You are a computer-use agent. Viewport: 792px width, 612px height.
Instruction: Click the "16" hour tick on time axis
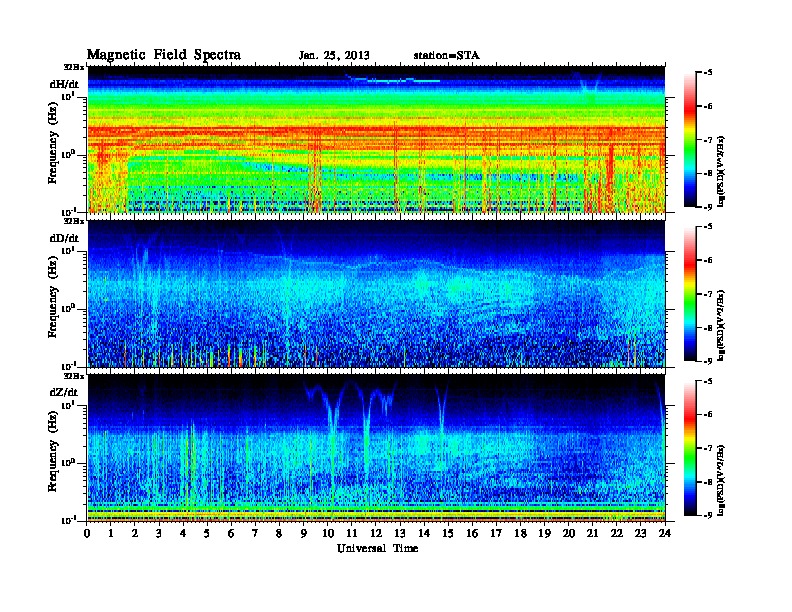472,534
